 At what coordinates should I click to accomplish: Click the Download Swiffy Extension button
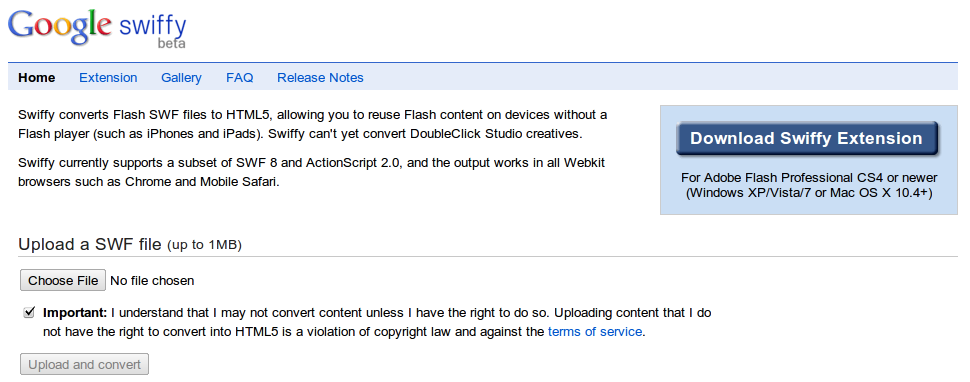click(x=807, y=138)
